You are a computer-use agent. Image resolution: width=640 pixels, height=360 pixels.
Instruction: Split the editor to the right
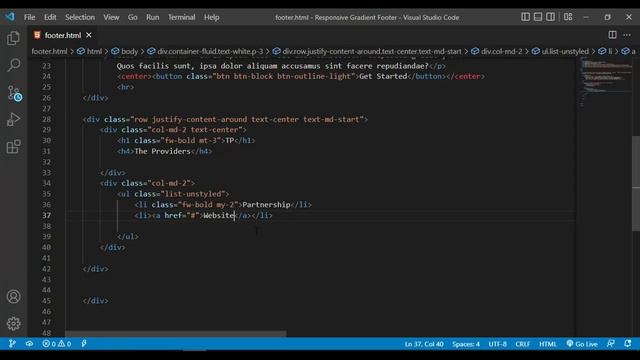click(x=612, y=35)
